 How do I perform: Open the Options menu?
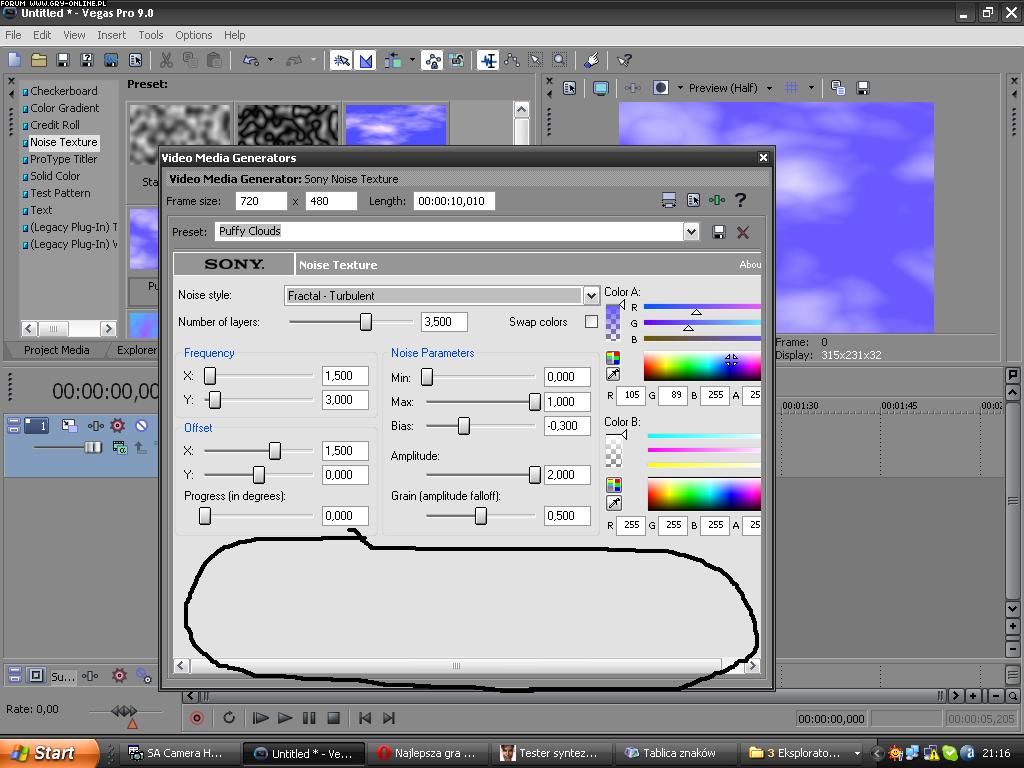(x=194, y=35)
